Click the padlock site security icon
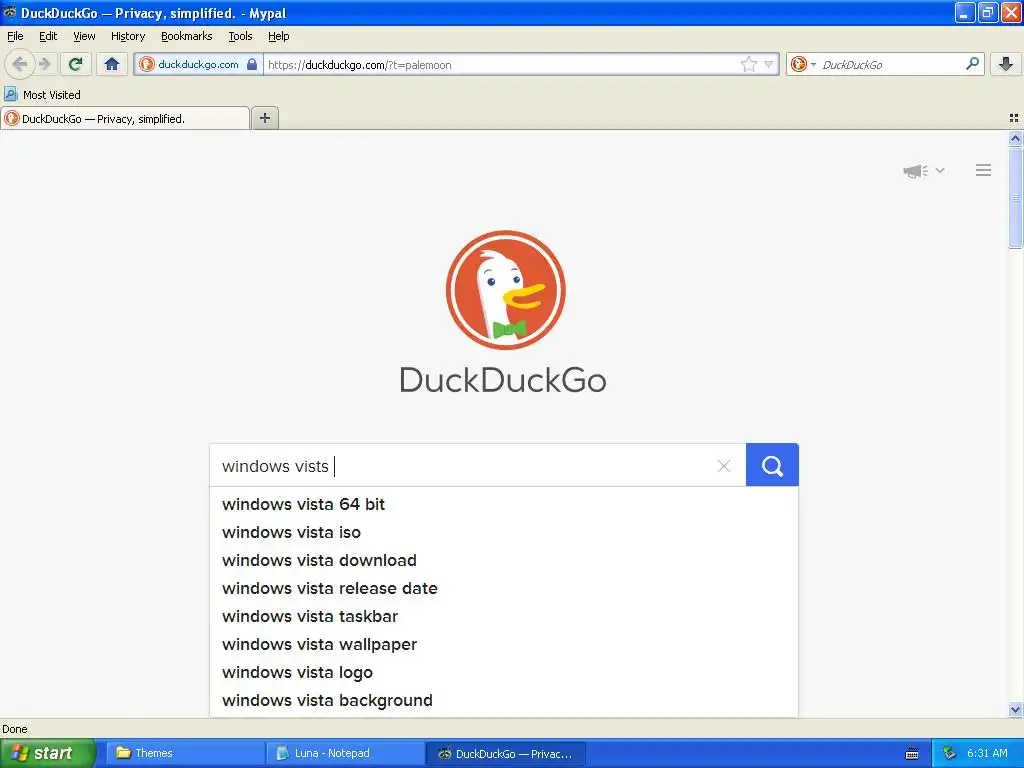 pyautogui.click(x=252, y=64)
